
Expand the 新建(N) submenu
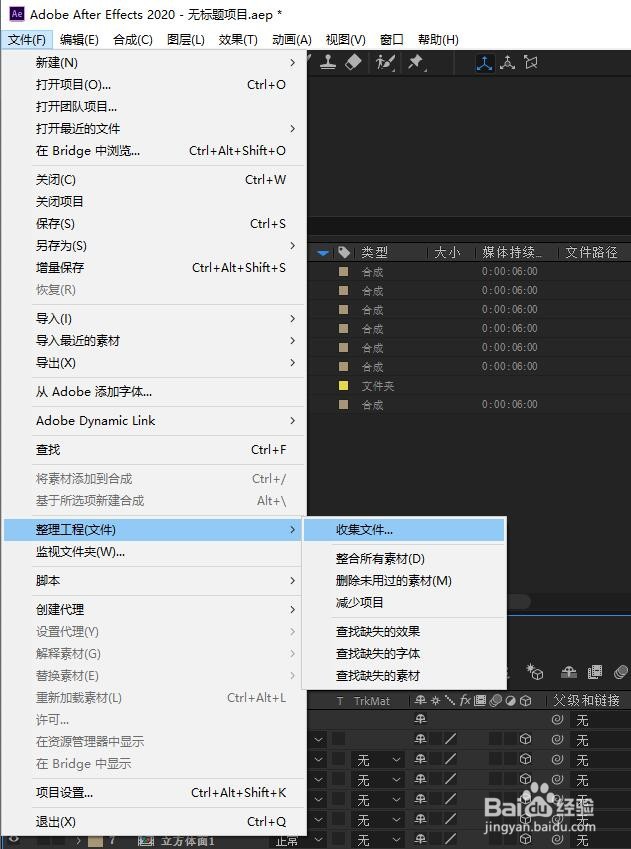(x=155, y=63)
